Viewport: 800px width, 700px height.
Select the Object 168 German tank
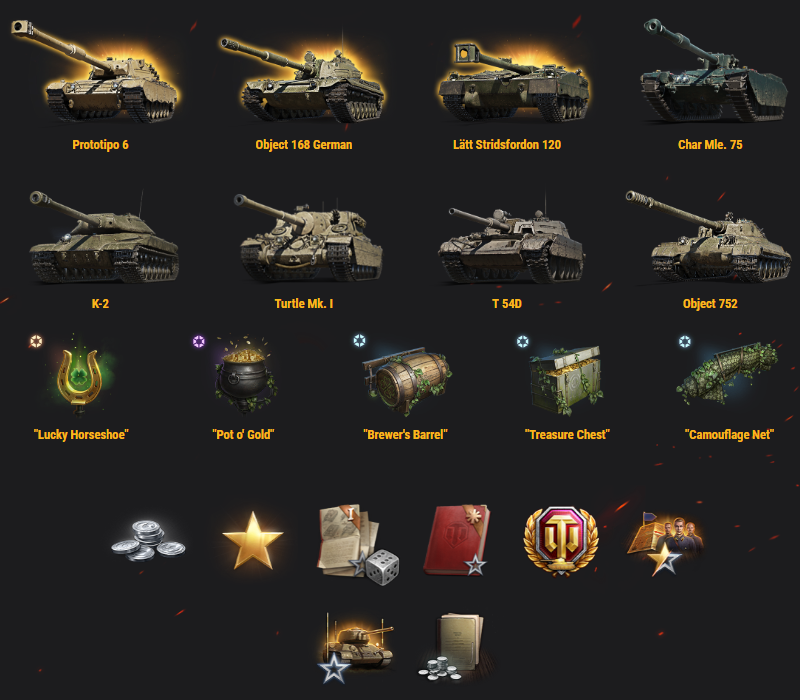click(303, 80)
